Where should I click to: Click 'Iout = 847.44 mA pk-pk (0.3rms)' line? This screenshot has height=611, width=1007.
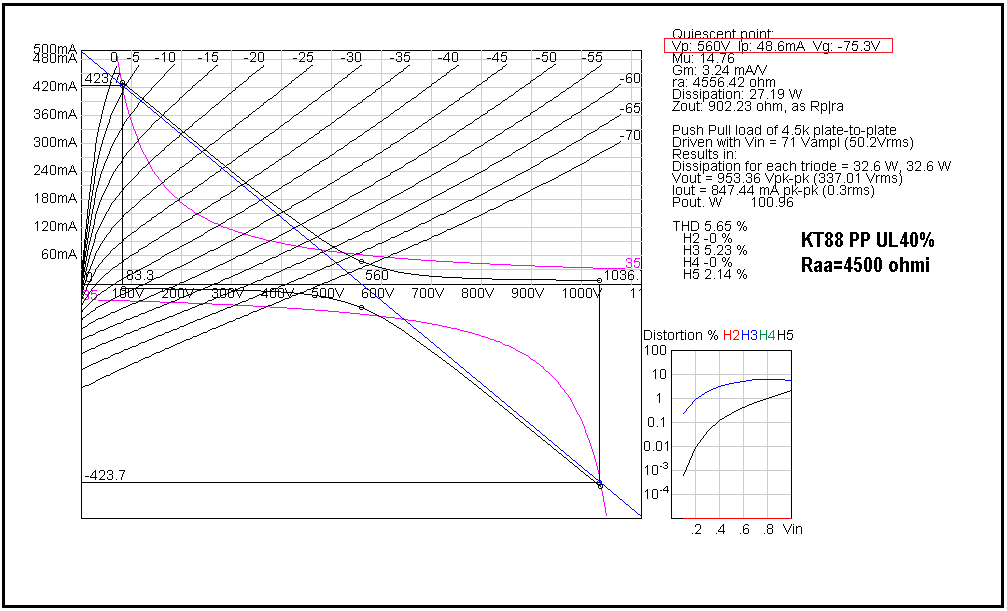coord(773,191)
